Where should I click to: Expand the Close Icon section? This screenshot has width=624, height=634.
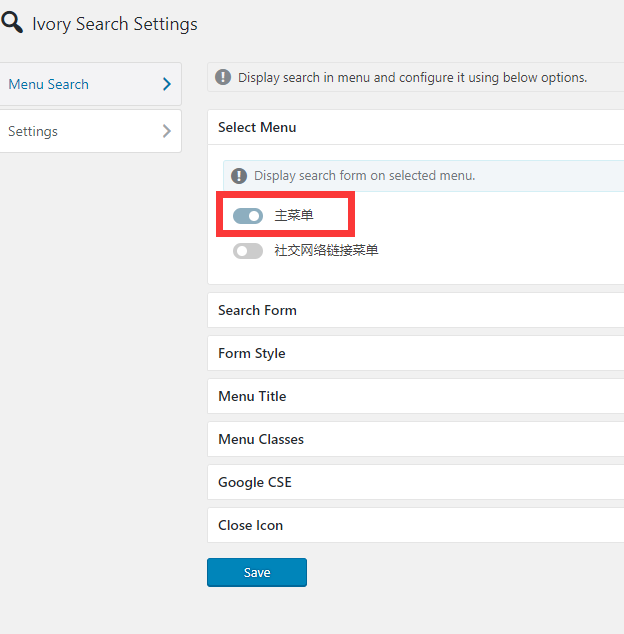pyautogui.click(x=416, y=525)
